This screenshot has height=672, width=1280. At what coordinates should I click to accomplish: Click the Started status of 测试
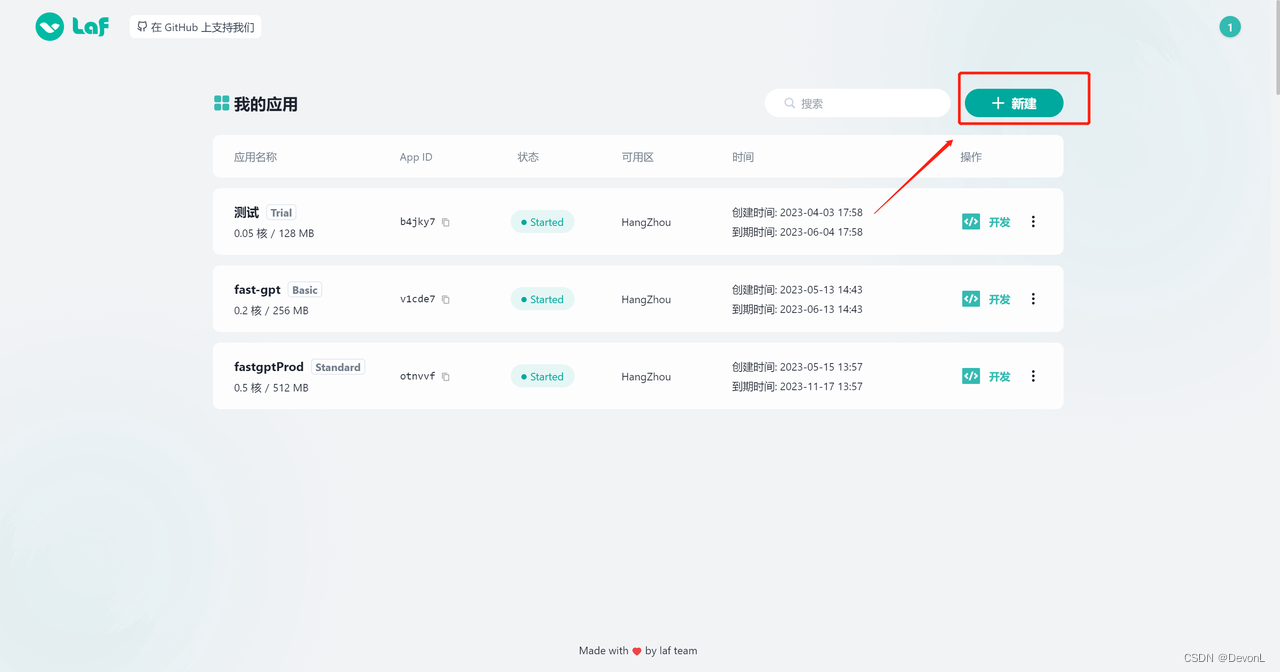[542, 222]
